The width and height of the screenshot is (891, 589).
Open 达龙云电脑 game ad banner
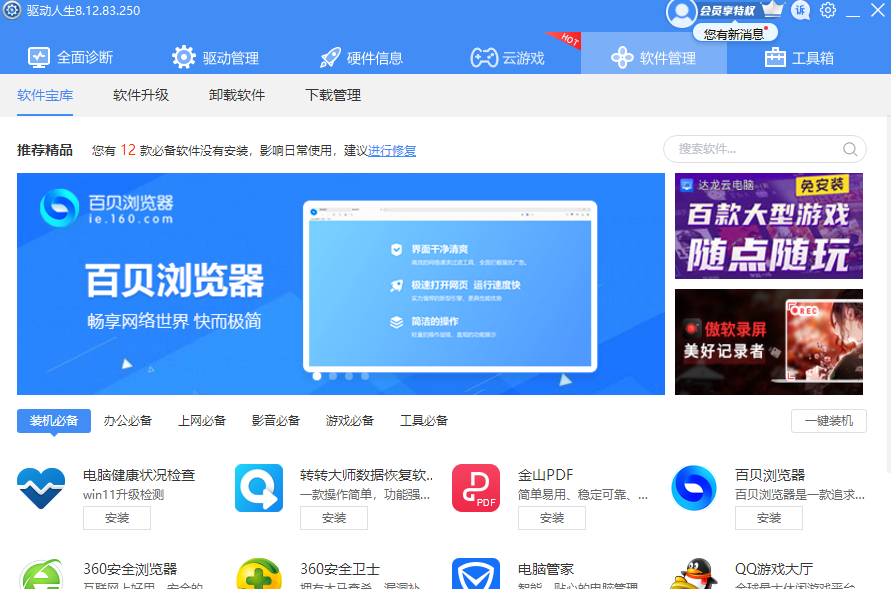(x=769, y=226)
